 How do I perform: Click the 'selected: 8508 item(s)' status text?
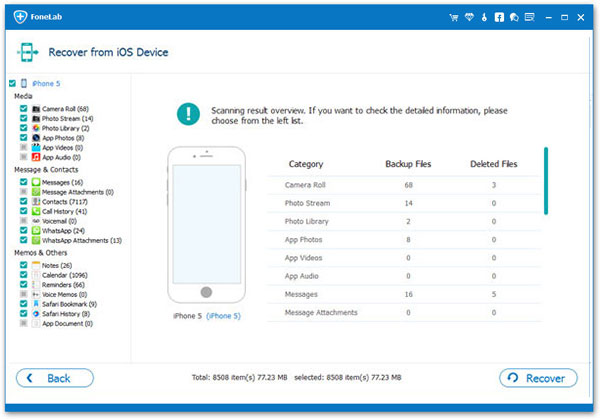[348, 378]
